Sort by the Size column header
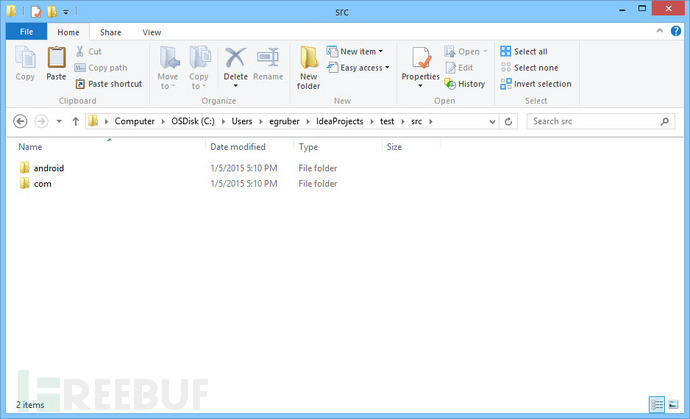The height and width of the screenshot is (419, 690). point(411,147)
